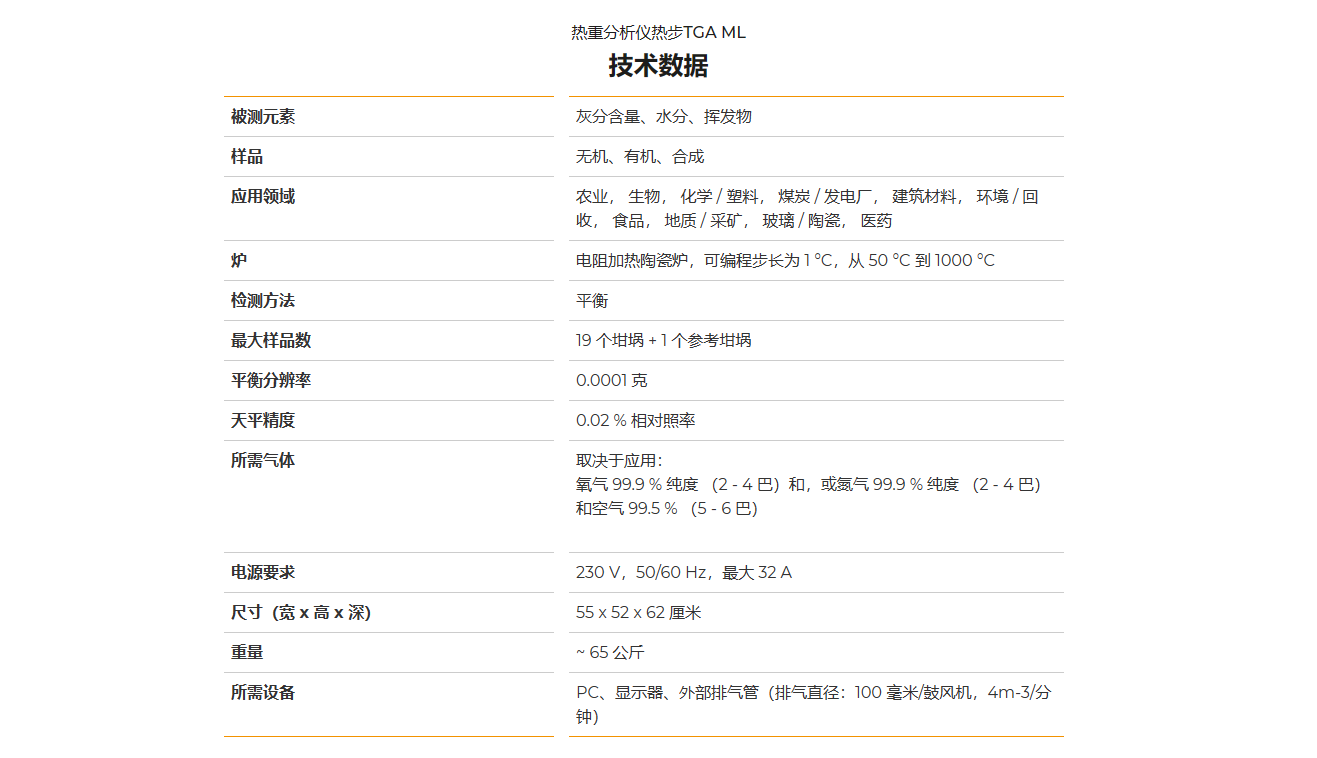Click the 0.0001 克 resolution value
This screenshot has height=758, width=1317.
point(611,381)
